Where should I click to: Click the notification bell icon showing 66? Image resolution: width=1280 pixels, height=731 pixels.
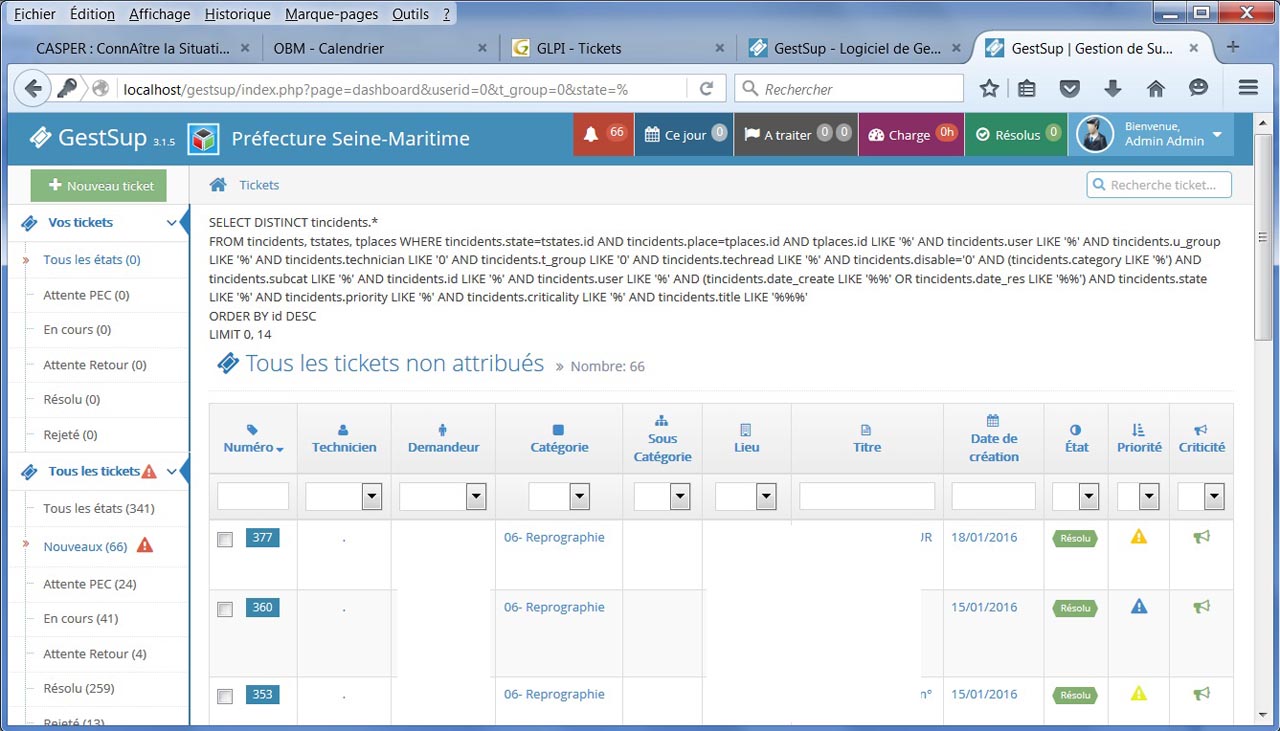point(604,134)
